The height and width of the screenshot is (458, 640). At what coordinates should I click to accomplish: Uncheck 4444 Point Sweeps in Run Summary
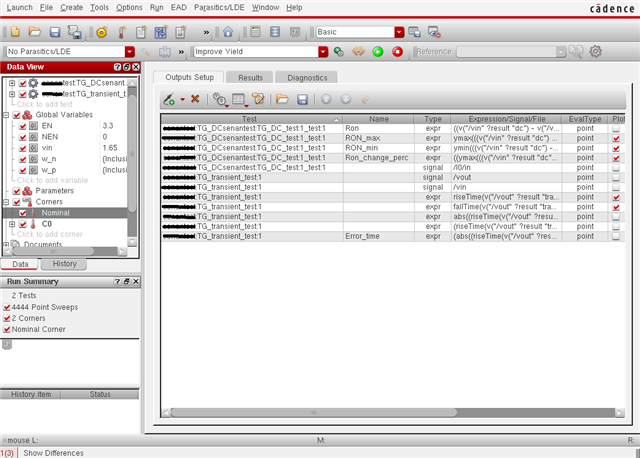7,307
